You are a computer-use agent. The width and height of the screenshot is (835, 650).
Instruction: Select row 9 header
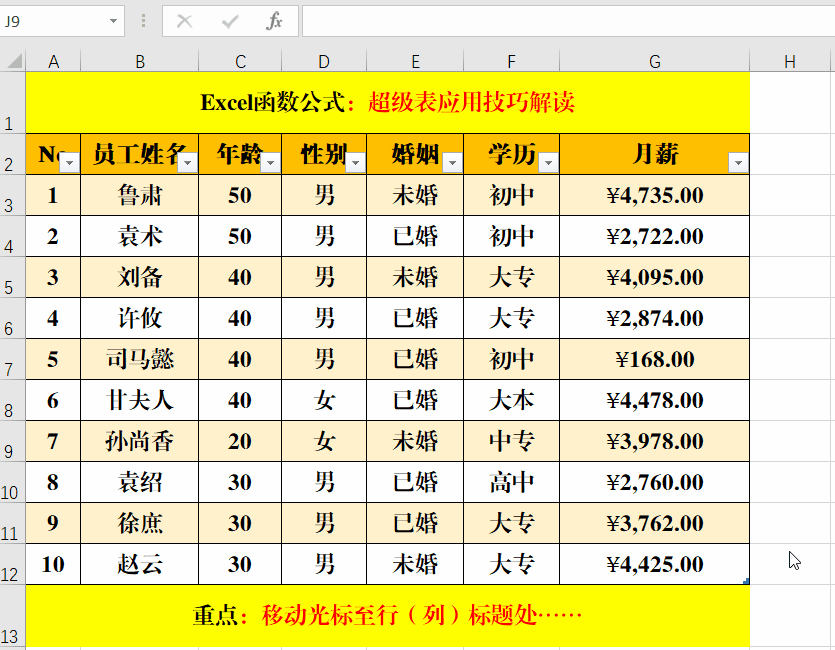coord(12,441)
